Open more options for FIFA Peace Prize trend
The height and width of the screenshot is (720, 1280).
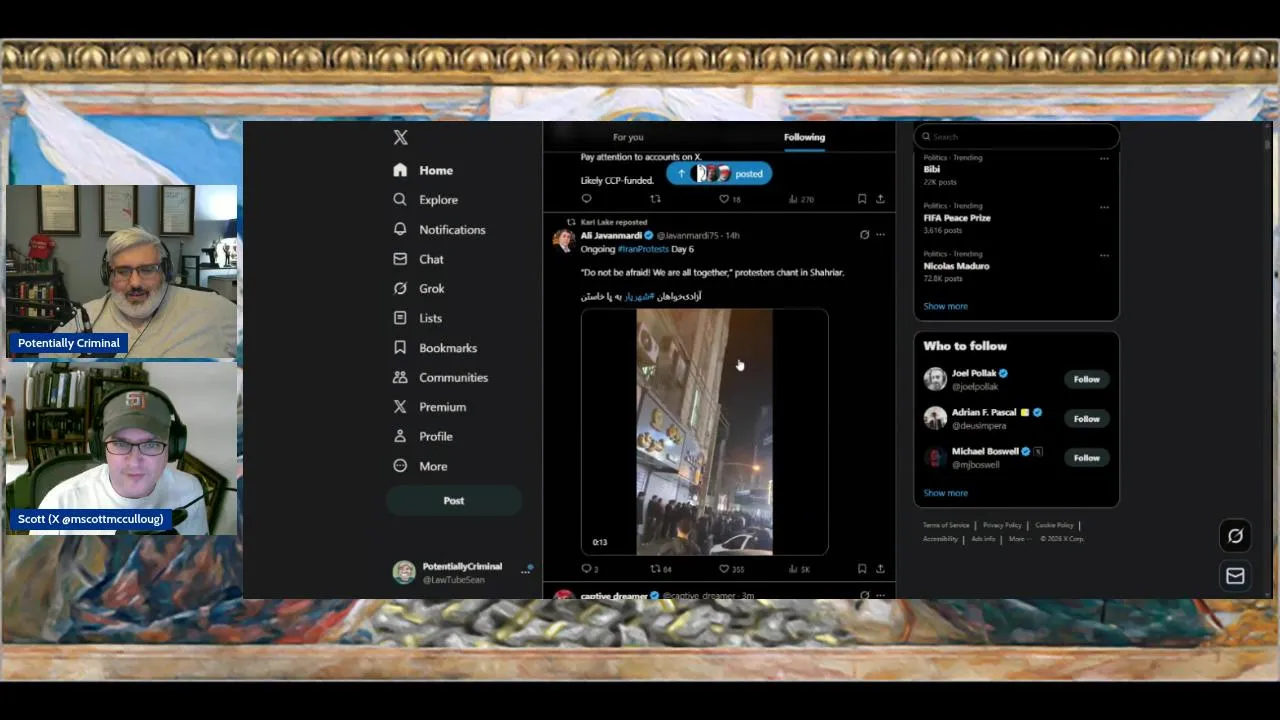pos(1104,207)
